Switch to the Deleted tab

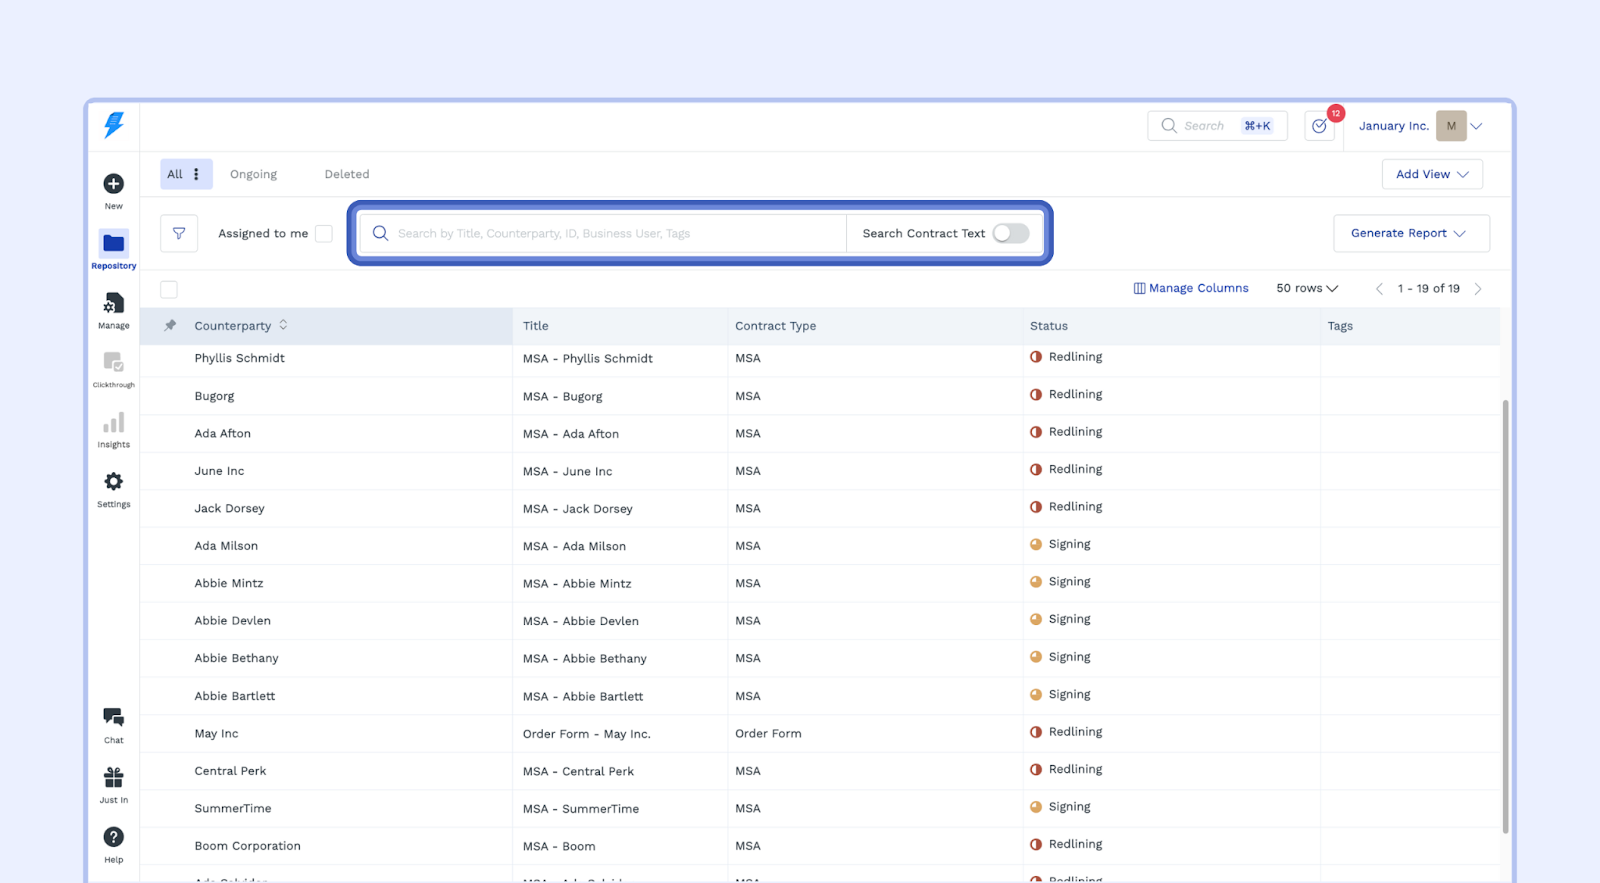(x=347, y=174)
